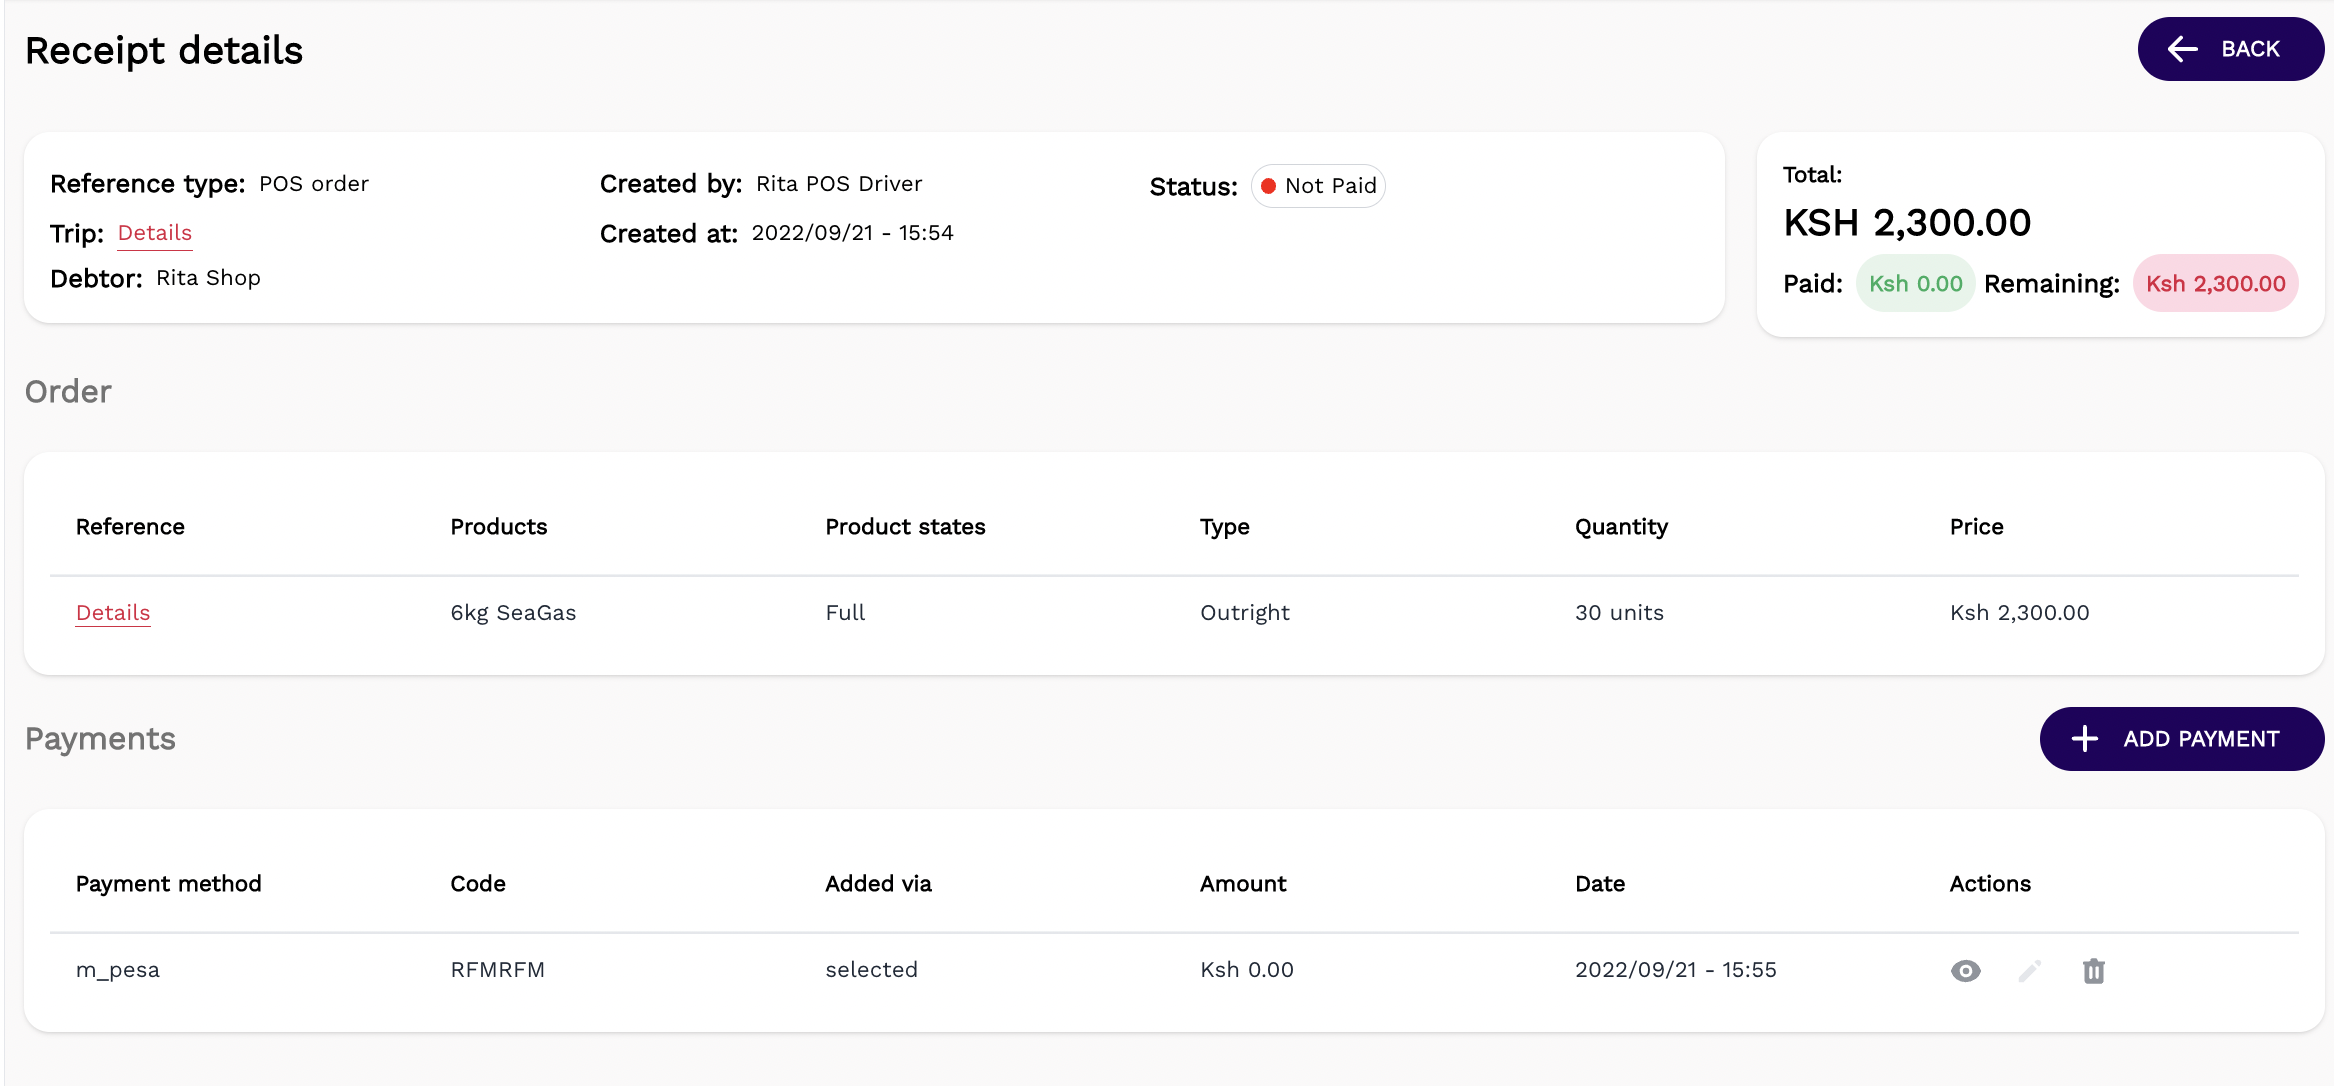Click the Amount column header
Viewport: 2334px width, 1086px height.
click(1243, 884)
